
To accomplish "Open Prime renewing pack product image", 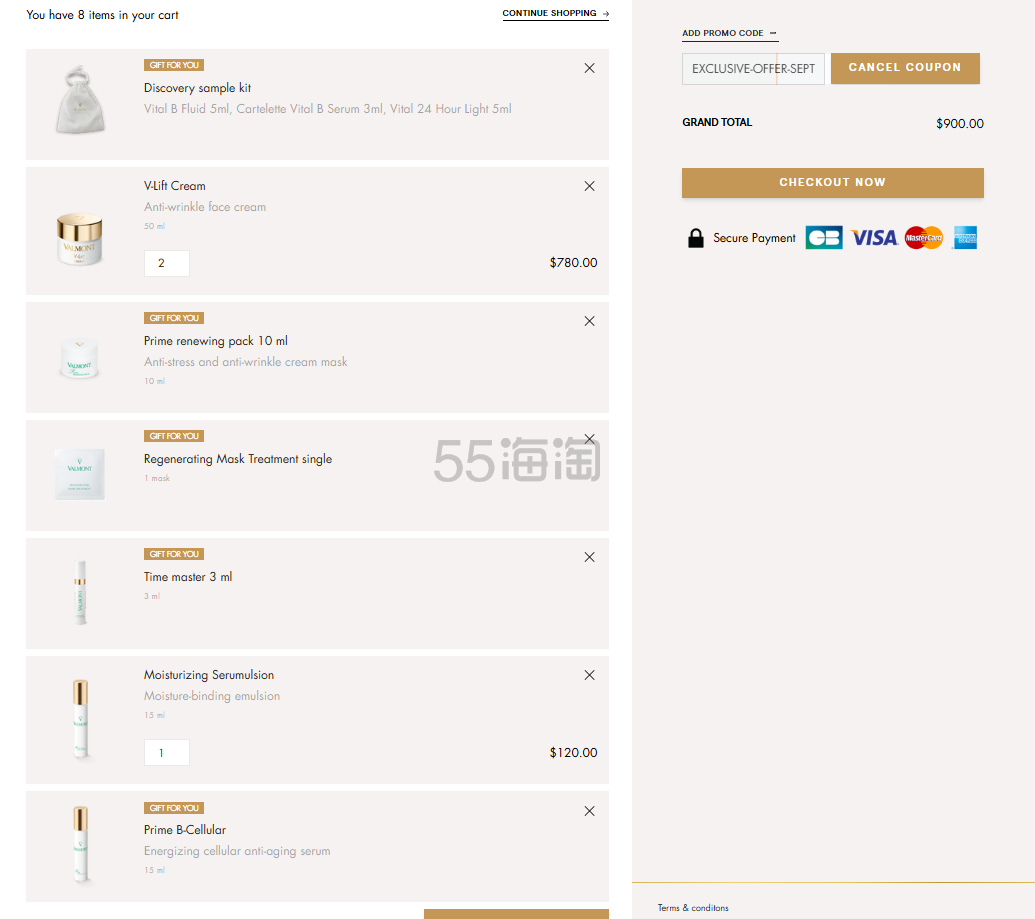I will [80, 358].
